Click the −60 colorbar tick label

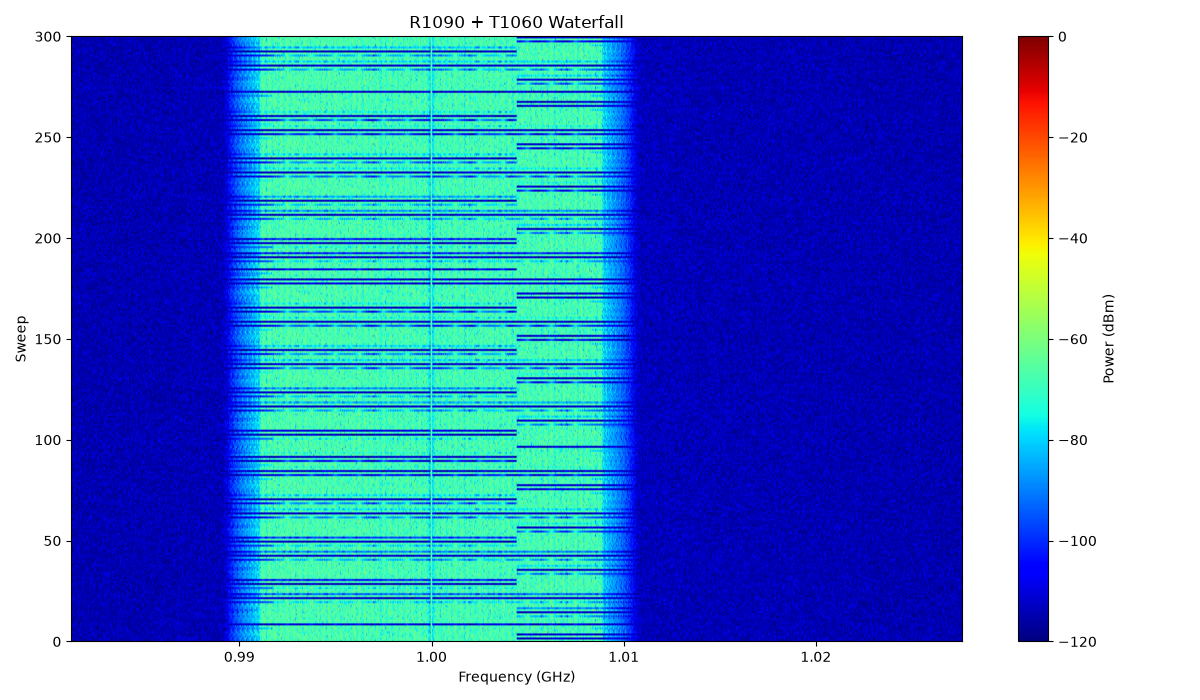pyautogui.click(x=1072, y=340)
